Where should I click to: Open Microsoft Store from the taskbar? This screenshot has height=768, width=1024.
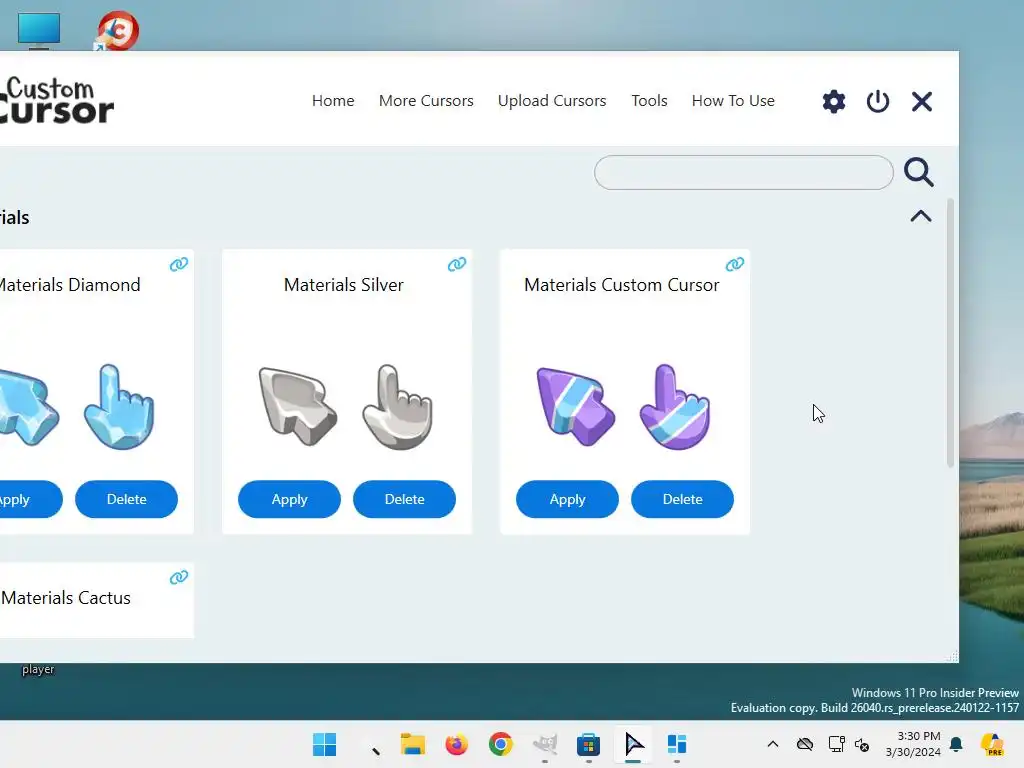588,744
